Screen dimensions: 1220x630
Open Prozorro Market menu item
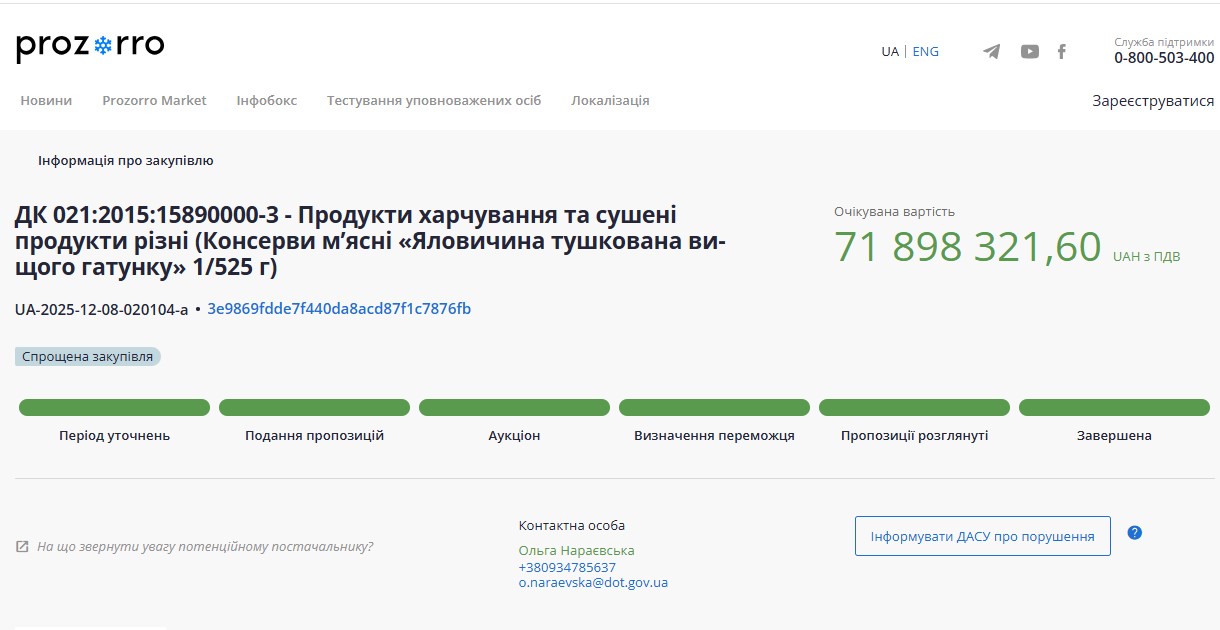point(154,101)
